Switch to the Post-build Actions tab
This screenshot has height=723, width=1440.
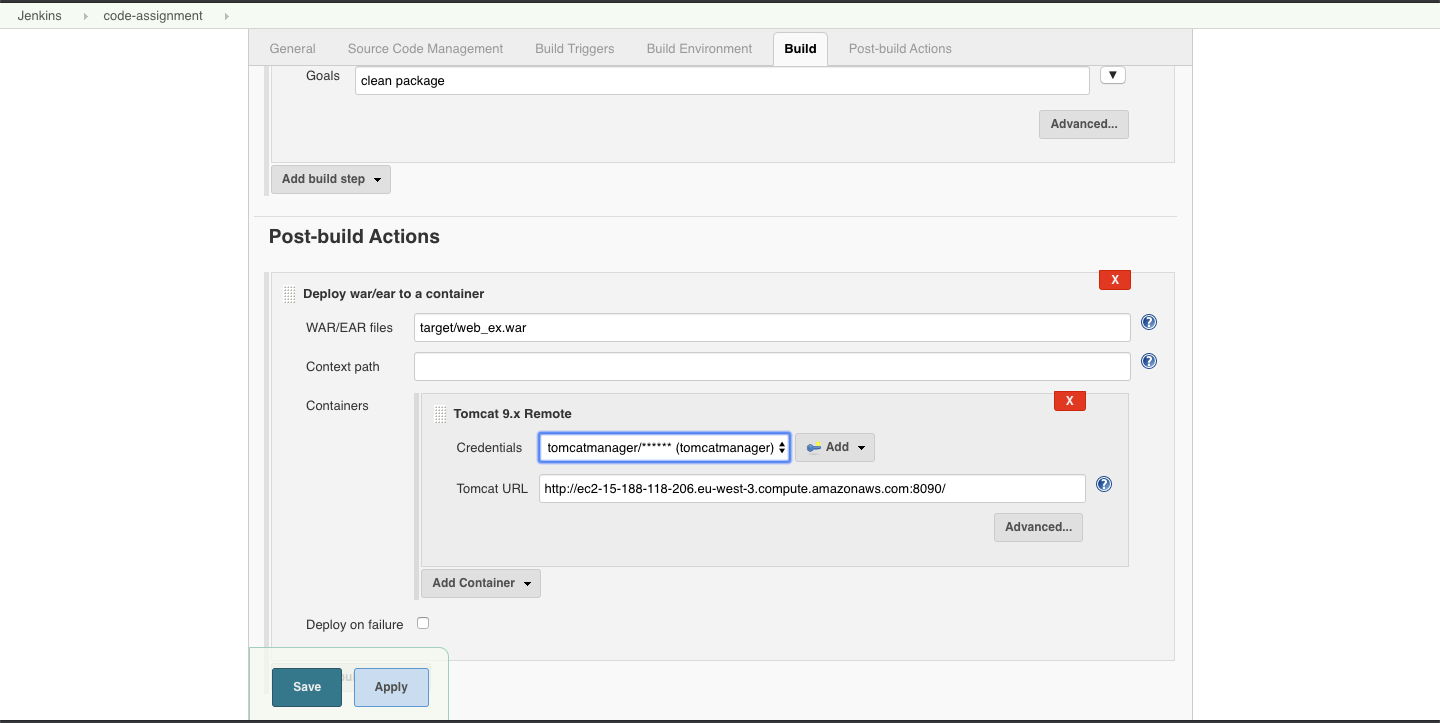tap(899, 48)
